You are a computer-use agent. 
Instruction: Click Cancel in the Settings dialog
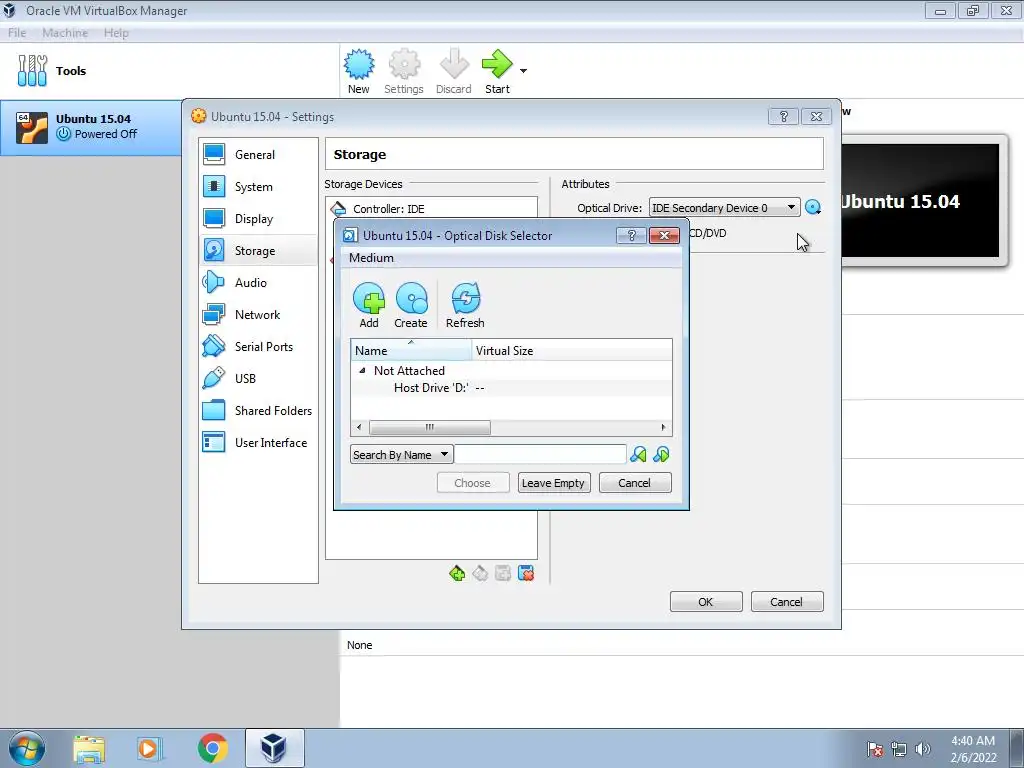click(x=786, y=601)
